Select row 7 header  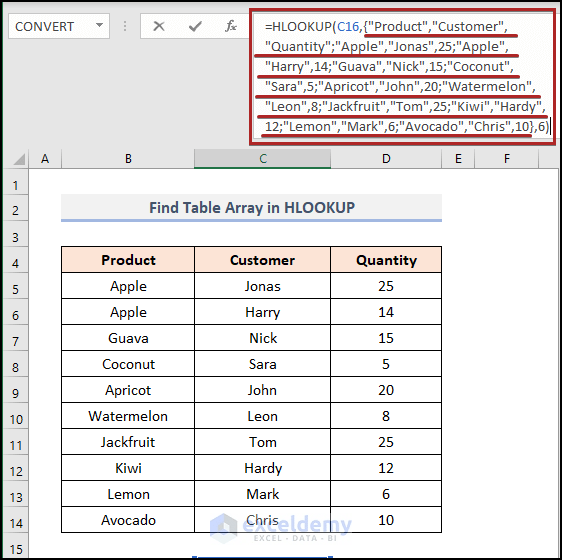(16, 338)
